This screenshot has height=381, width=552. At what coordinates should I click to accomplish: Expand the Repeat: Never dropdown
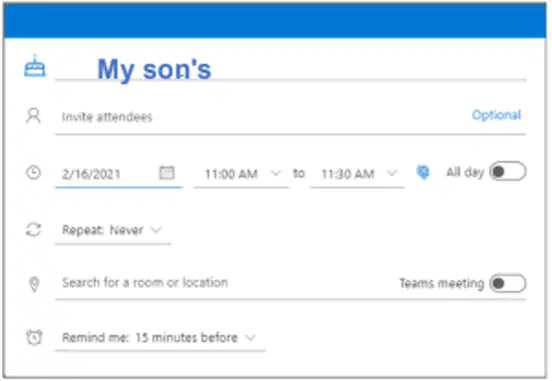point(113,230)
